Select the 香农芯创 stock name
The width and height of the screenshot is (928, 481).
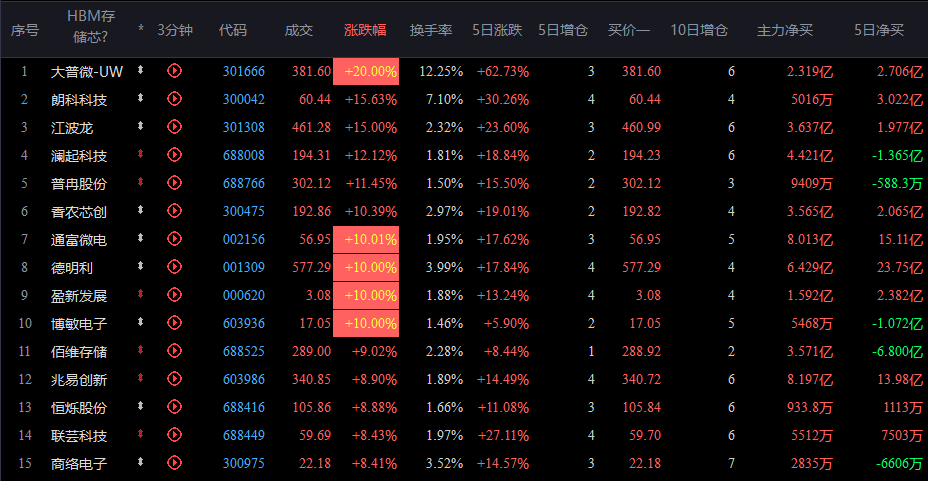point(79,212)
